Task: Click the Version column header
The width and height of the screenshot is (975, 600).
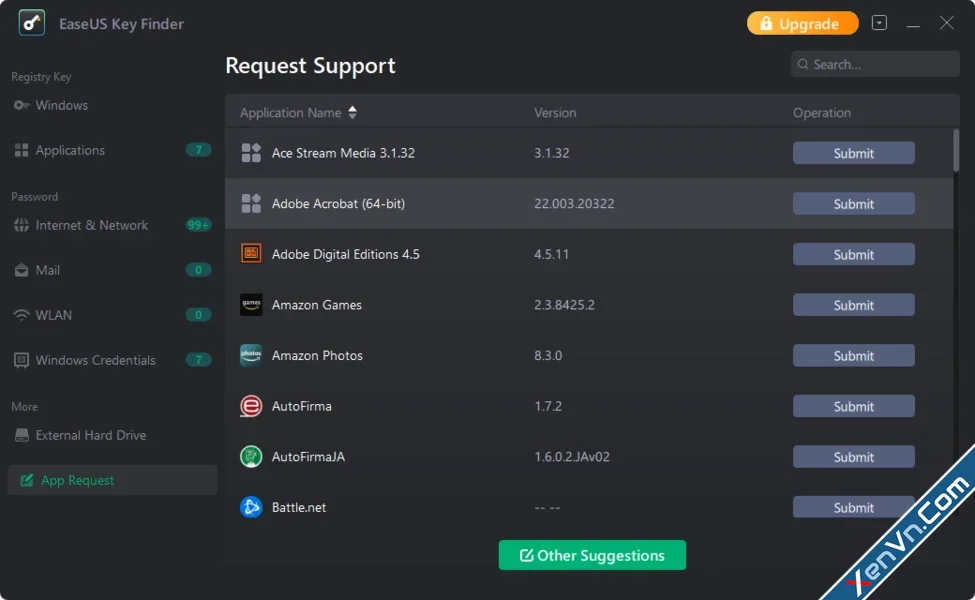Action: pos(555,113)
